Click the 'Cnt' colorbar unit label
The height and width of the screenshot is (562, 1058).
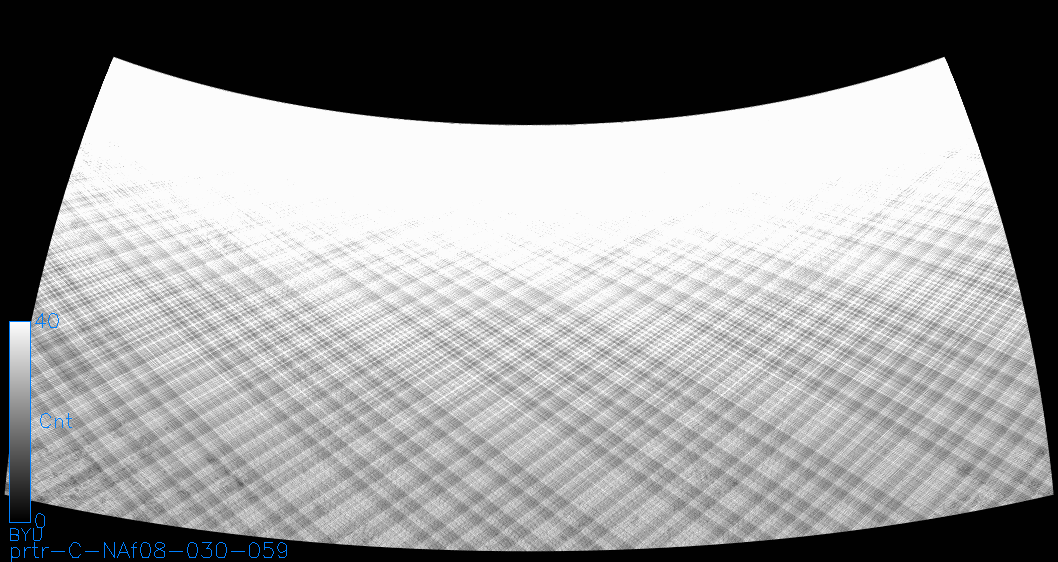click(56, 422)
